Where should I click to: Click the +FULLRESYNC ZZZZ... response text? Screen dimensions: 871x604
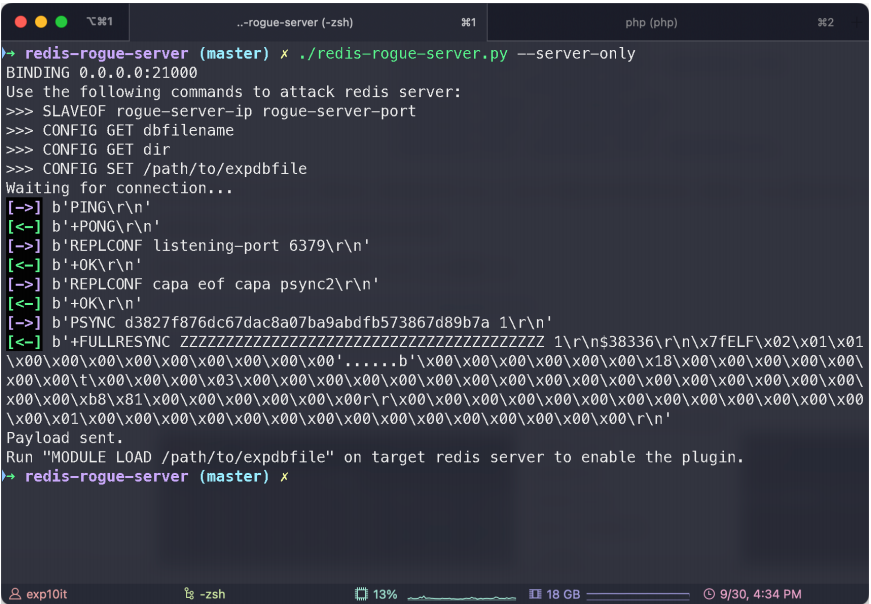click(x=298, y=342)
